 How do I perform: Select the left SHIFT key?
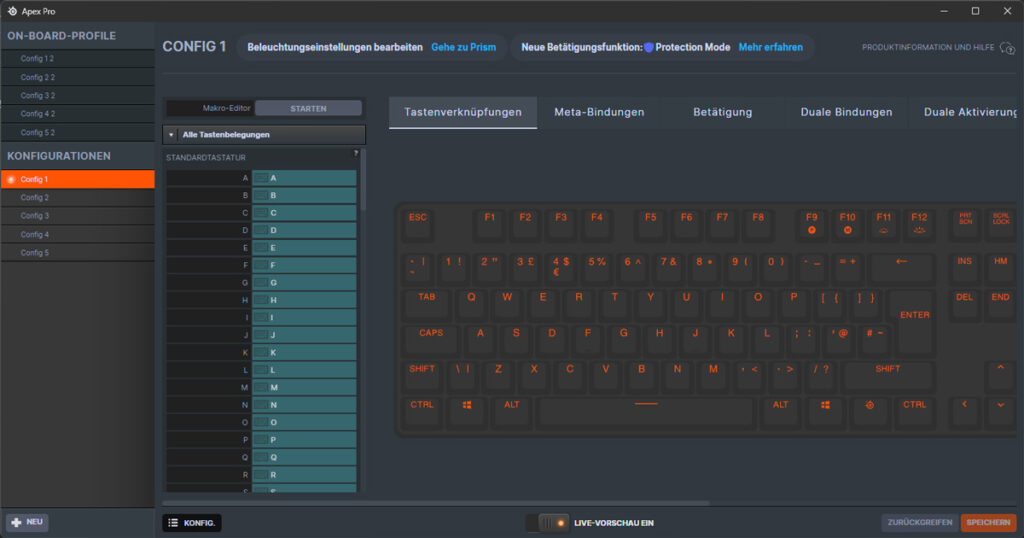[422, 375]
